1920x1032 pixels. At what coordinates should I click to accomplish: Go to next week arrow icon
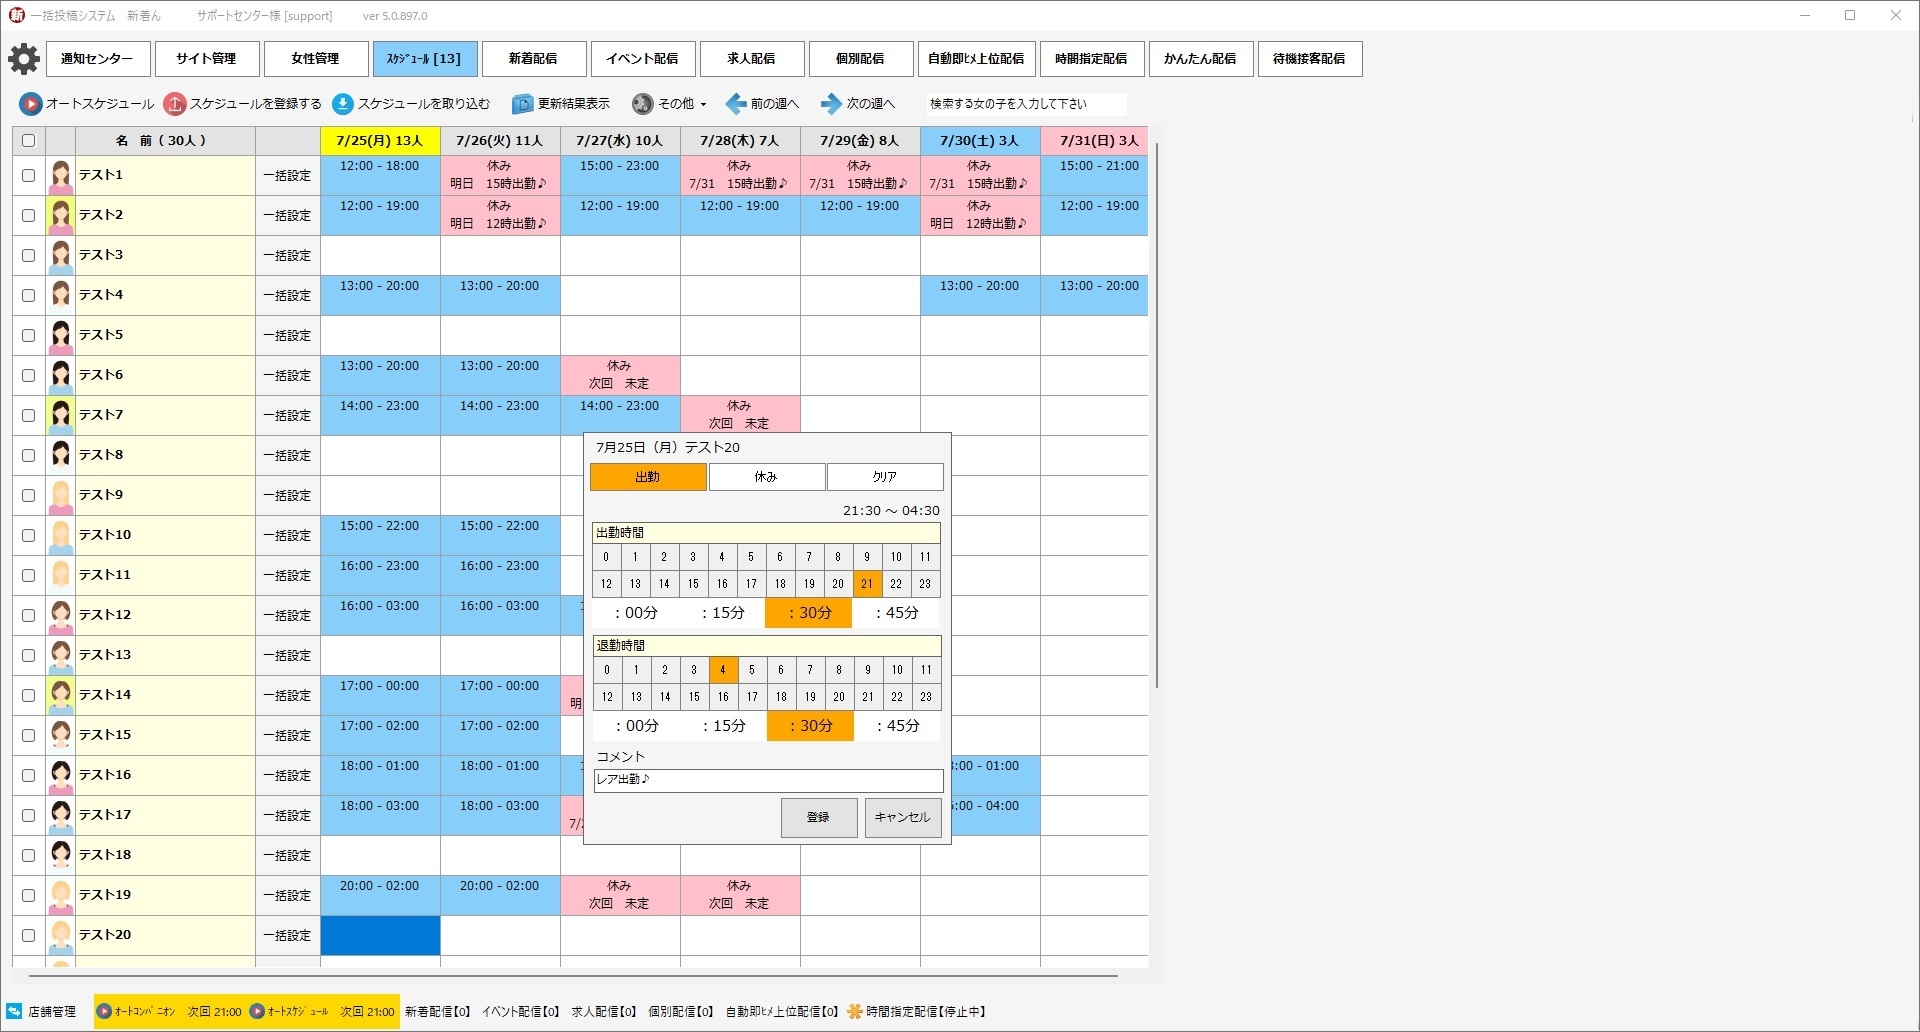point(831,104)
